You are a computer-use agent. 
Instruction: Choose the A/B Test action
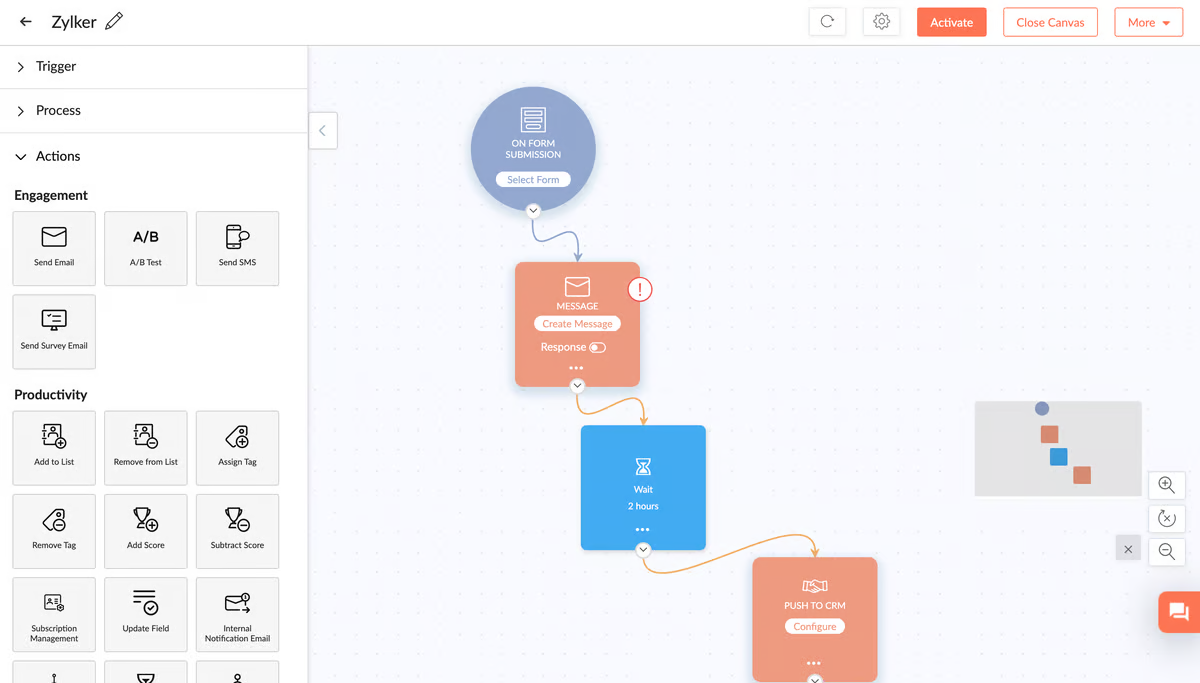[x=146, y=248]
